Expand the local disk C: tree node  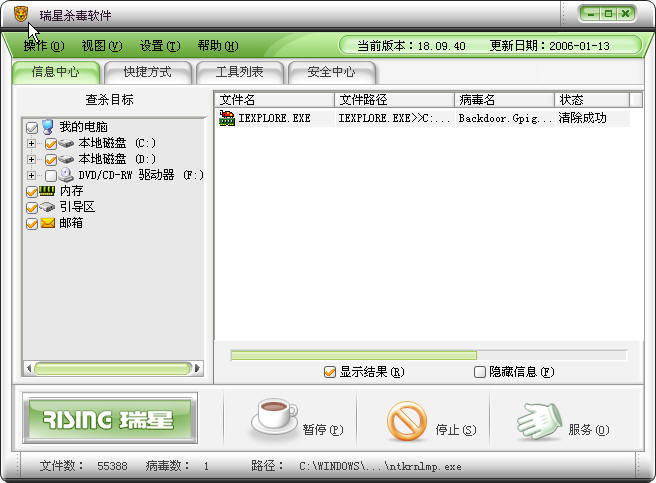[x=31, y=144]
